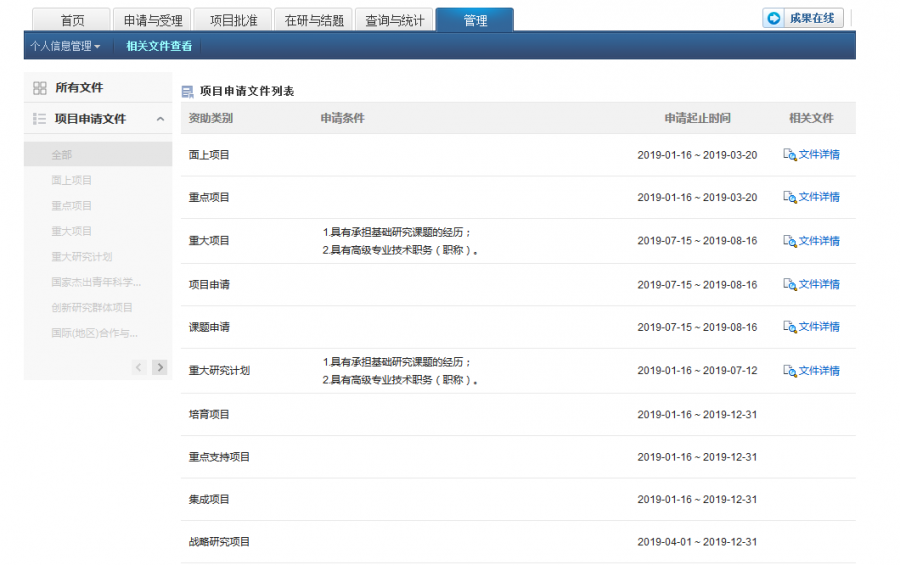This screenshot has width=900, height=565.
Task: Open the 个人信息管理 dropdown menu
Action: pos(65,46)
